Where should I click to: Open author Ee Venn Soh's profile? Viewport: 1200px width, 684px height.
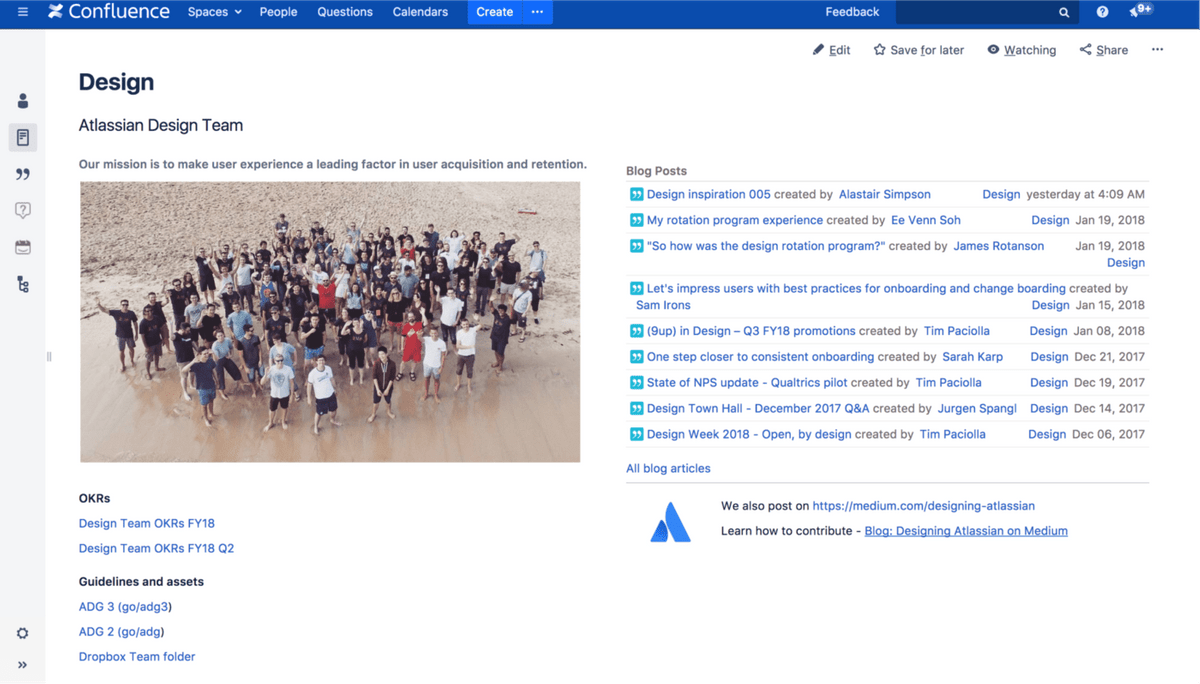click(x=926, y=220)
